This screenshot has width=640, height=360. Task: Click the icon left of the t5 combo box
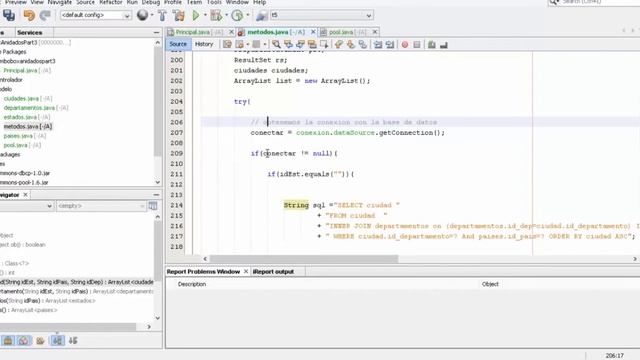tap(262, 16)
